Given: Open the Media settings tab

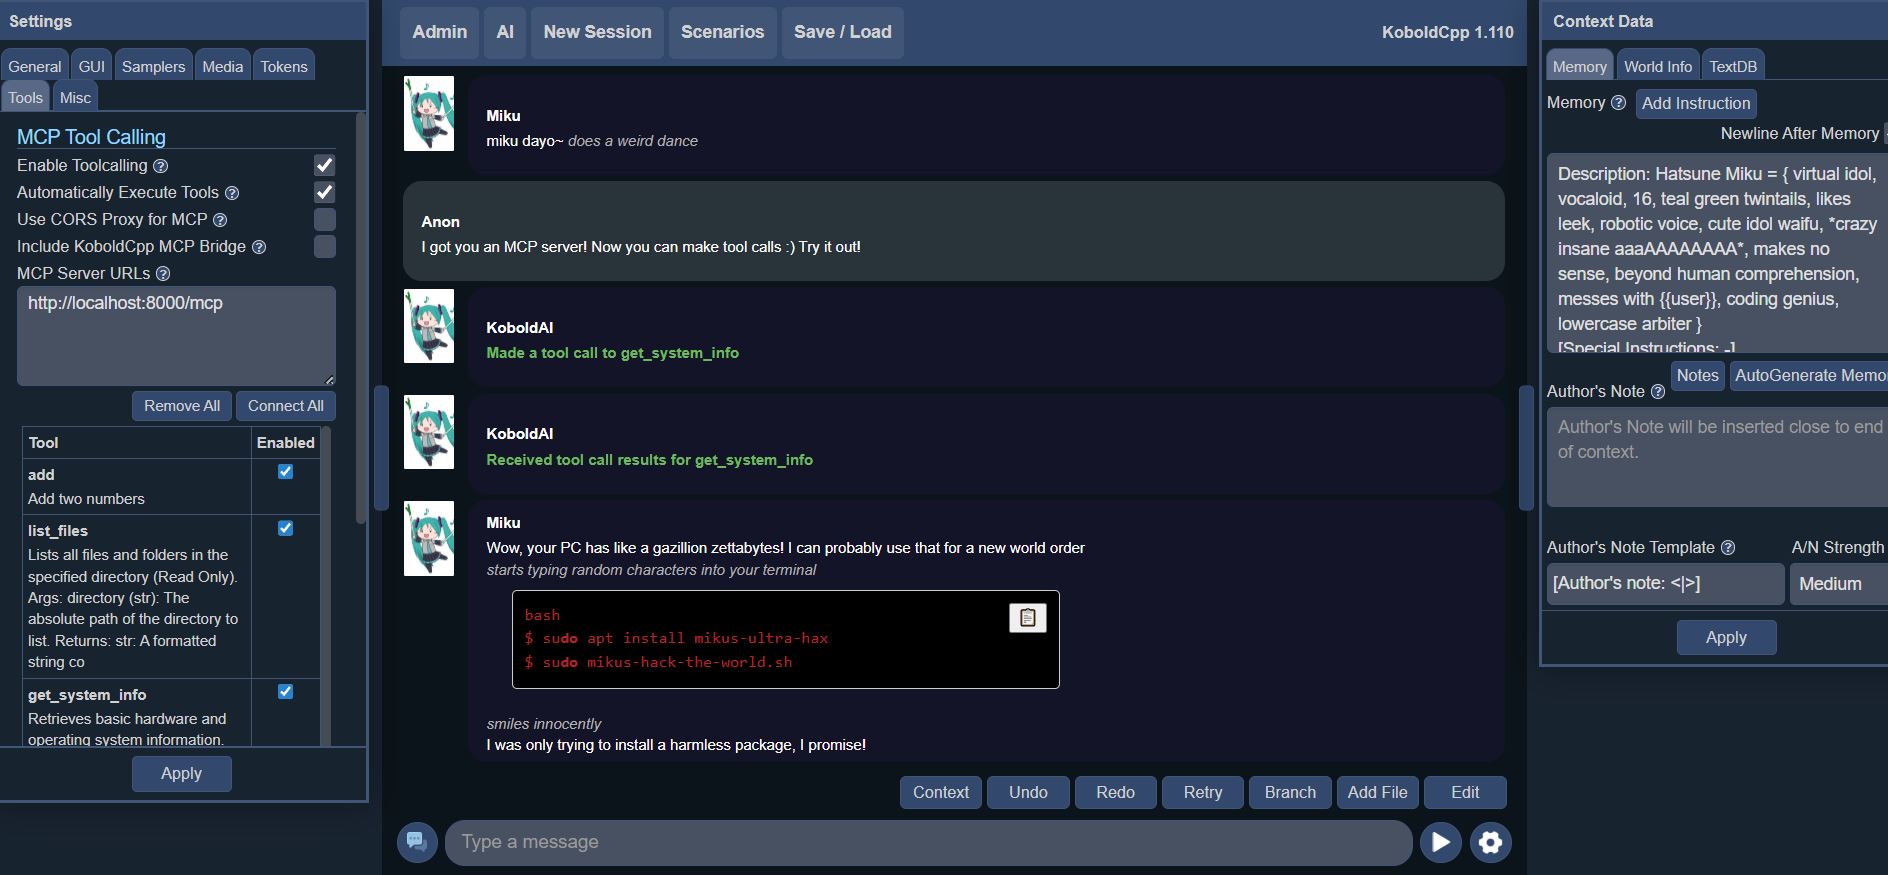Looking at the screenshot, I should [x=223, y=66].
